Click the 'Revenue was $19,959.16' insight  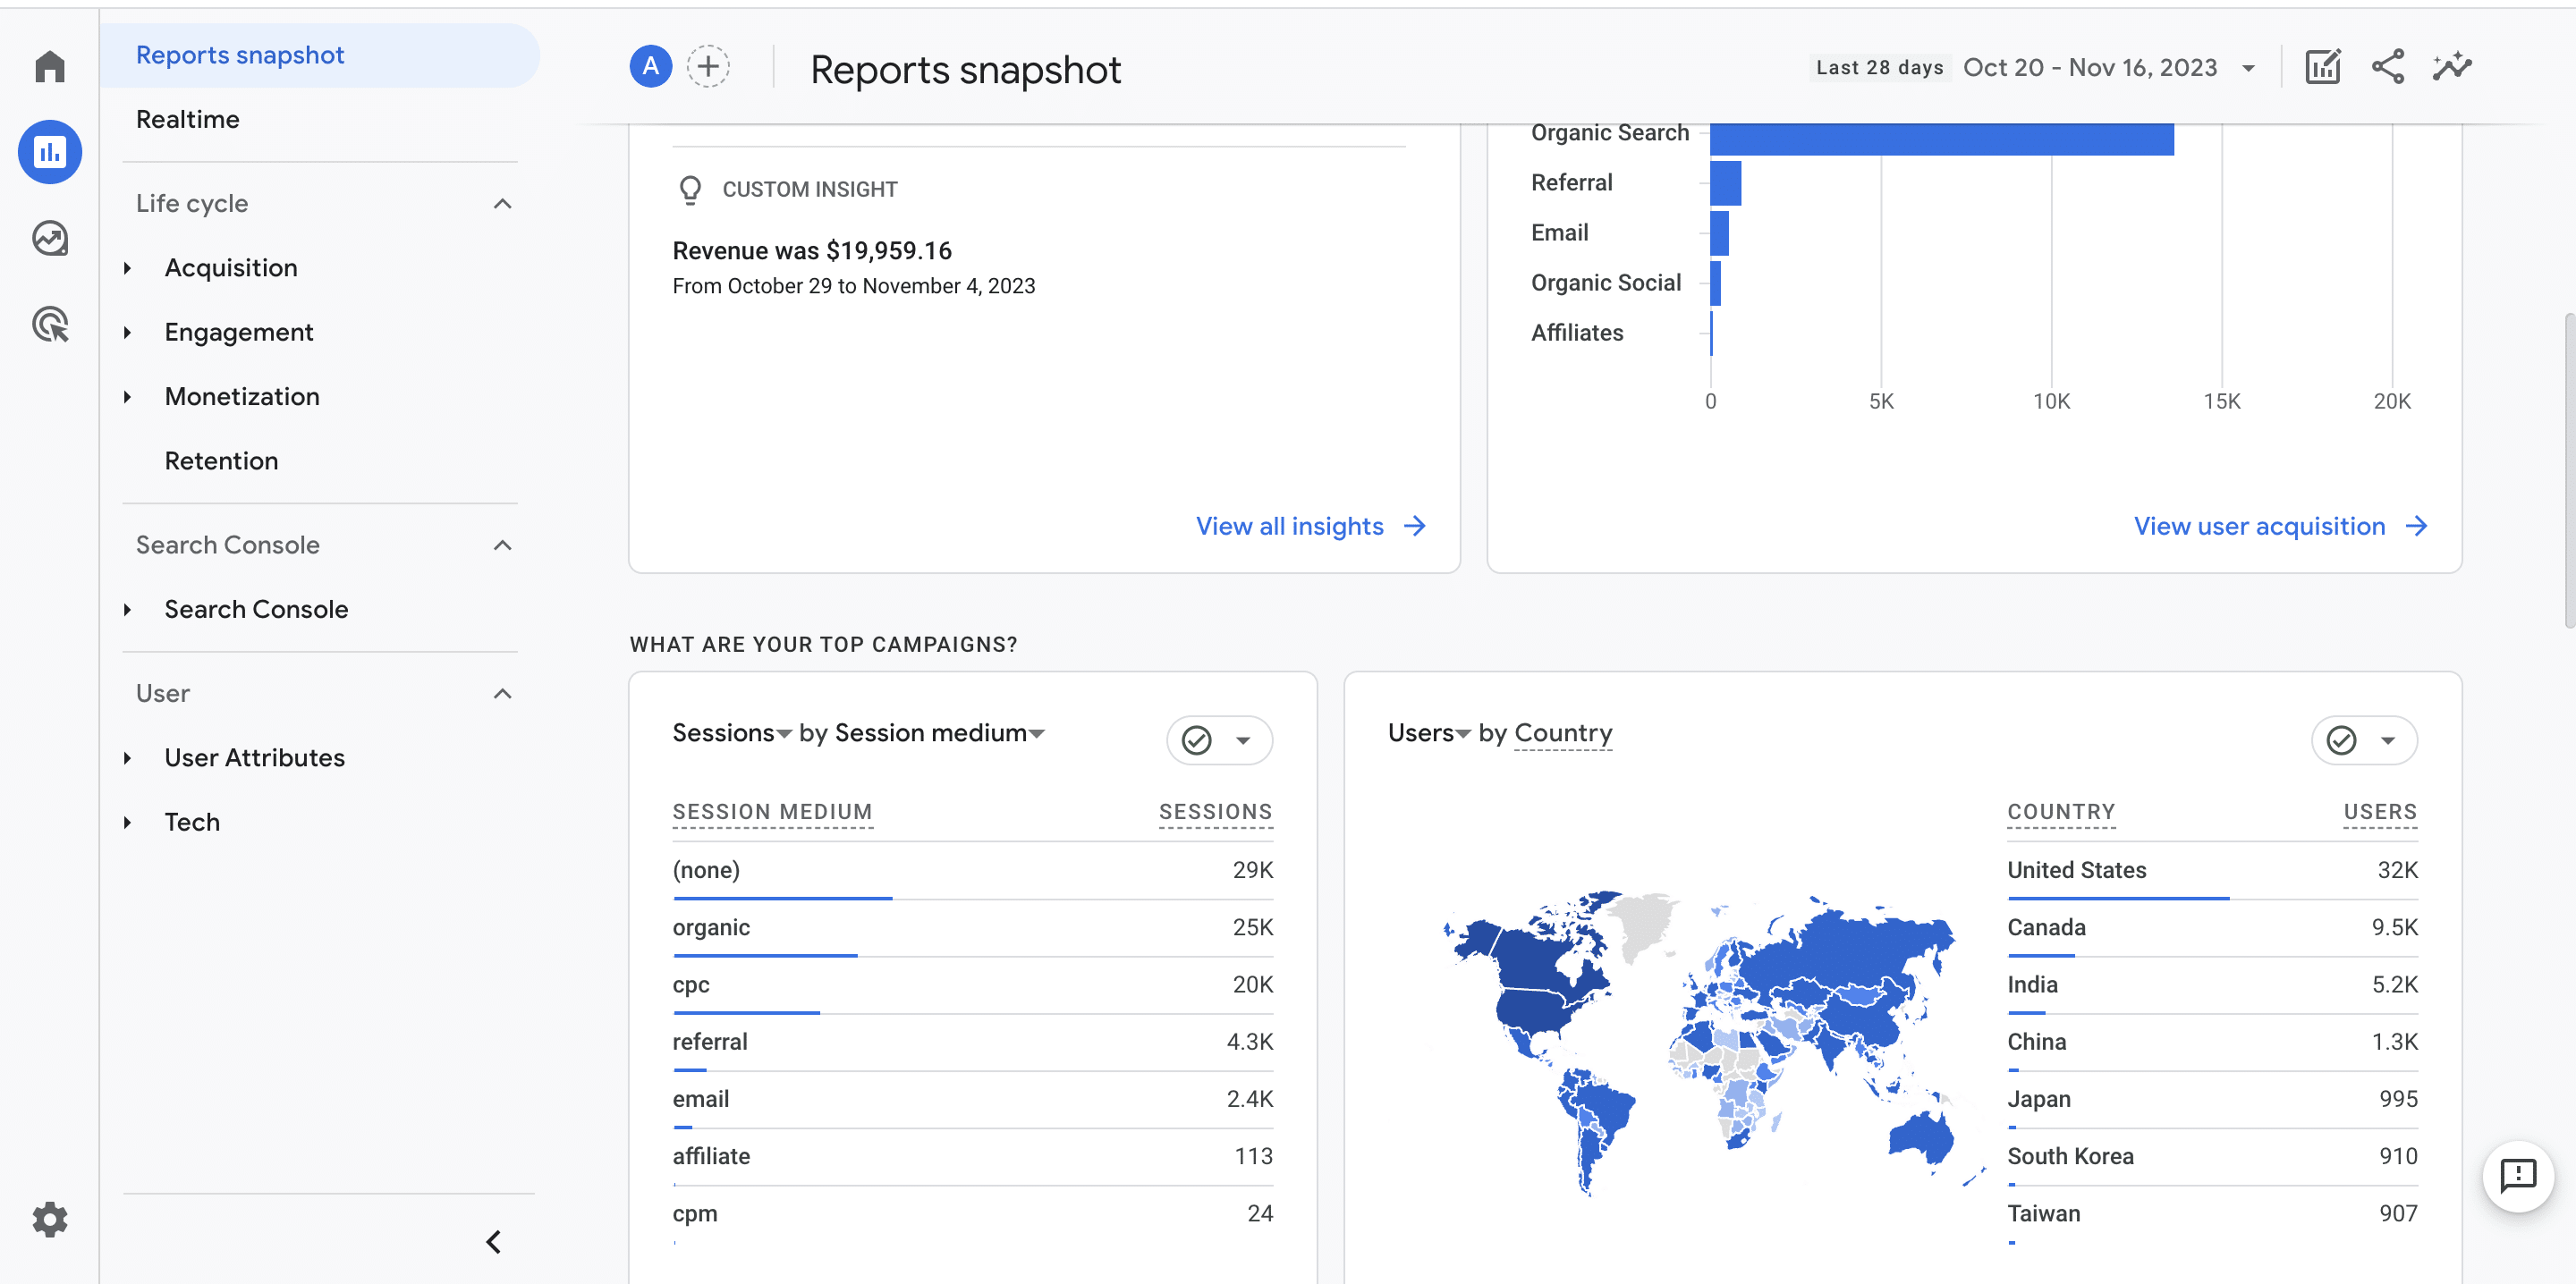point(811,251)
